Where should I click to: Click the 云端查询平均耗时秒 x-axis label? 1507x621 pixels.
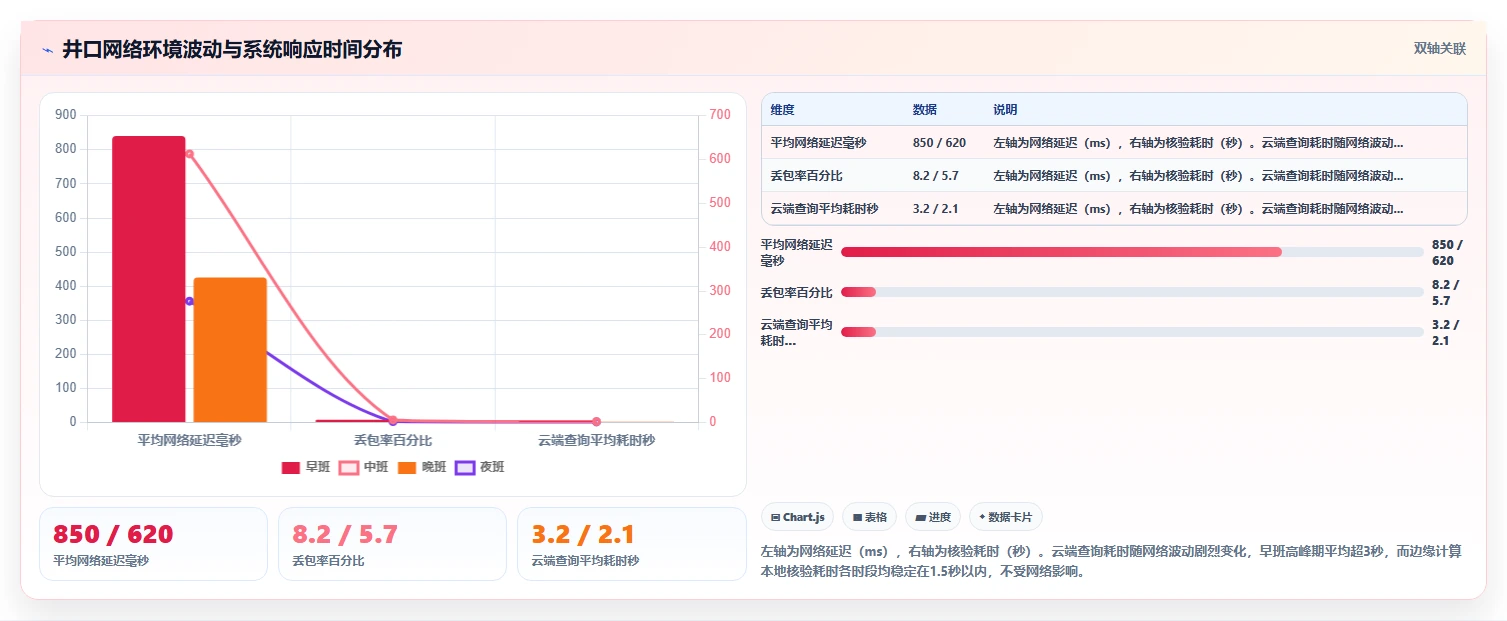click(x=596, y=440)
